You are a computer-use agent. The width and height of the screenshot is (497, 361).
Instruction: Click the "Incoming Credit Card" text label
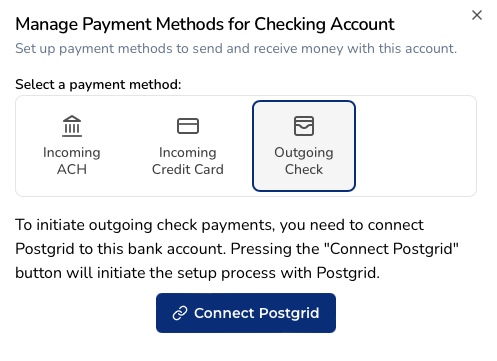pyautogui.click(x=188, y=161)
